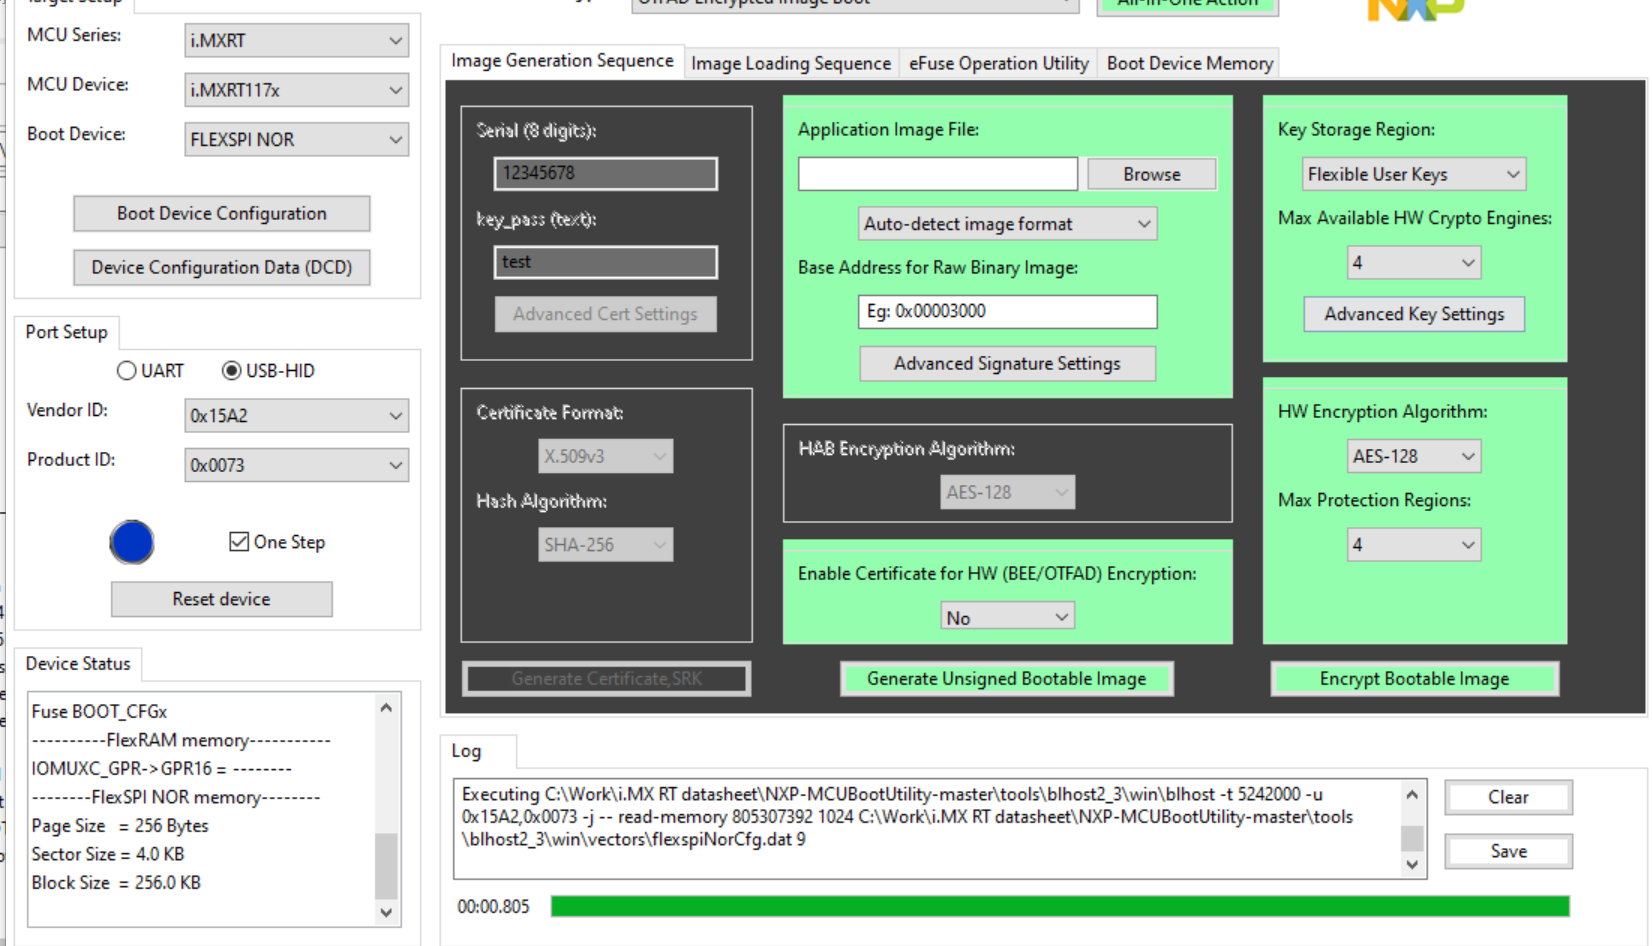1652x946 pixels.
Task: Open the Max Protection Regions dropdown
Action: pyautogui.click(x=1413, y=545)
